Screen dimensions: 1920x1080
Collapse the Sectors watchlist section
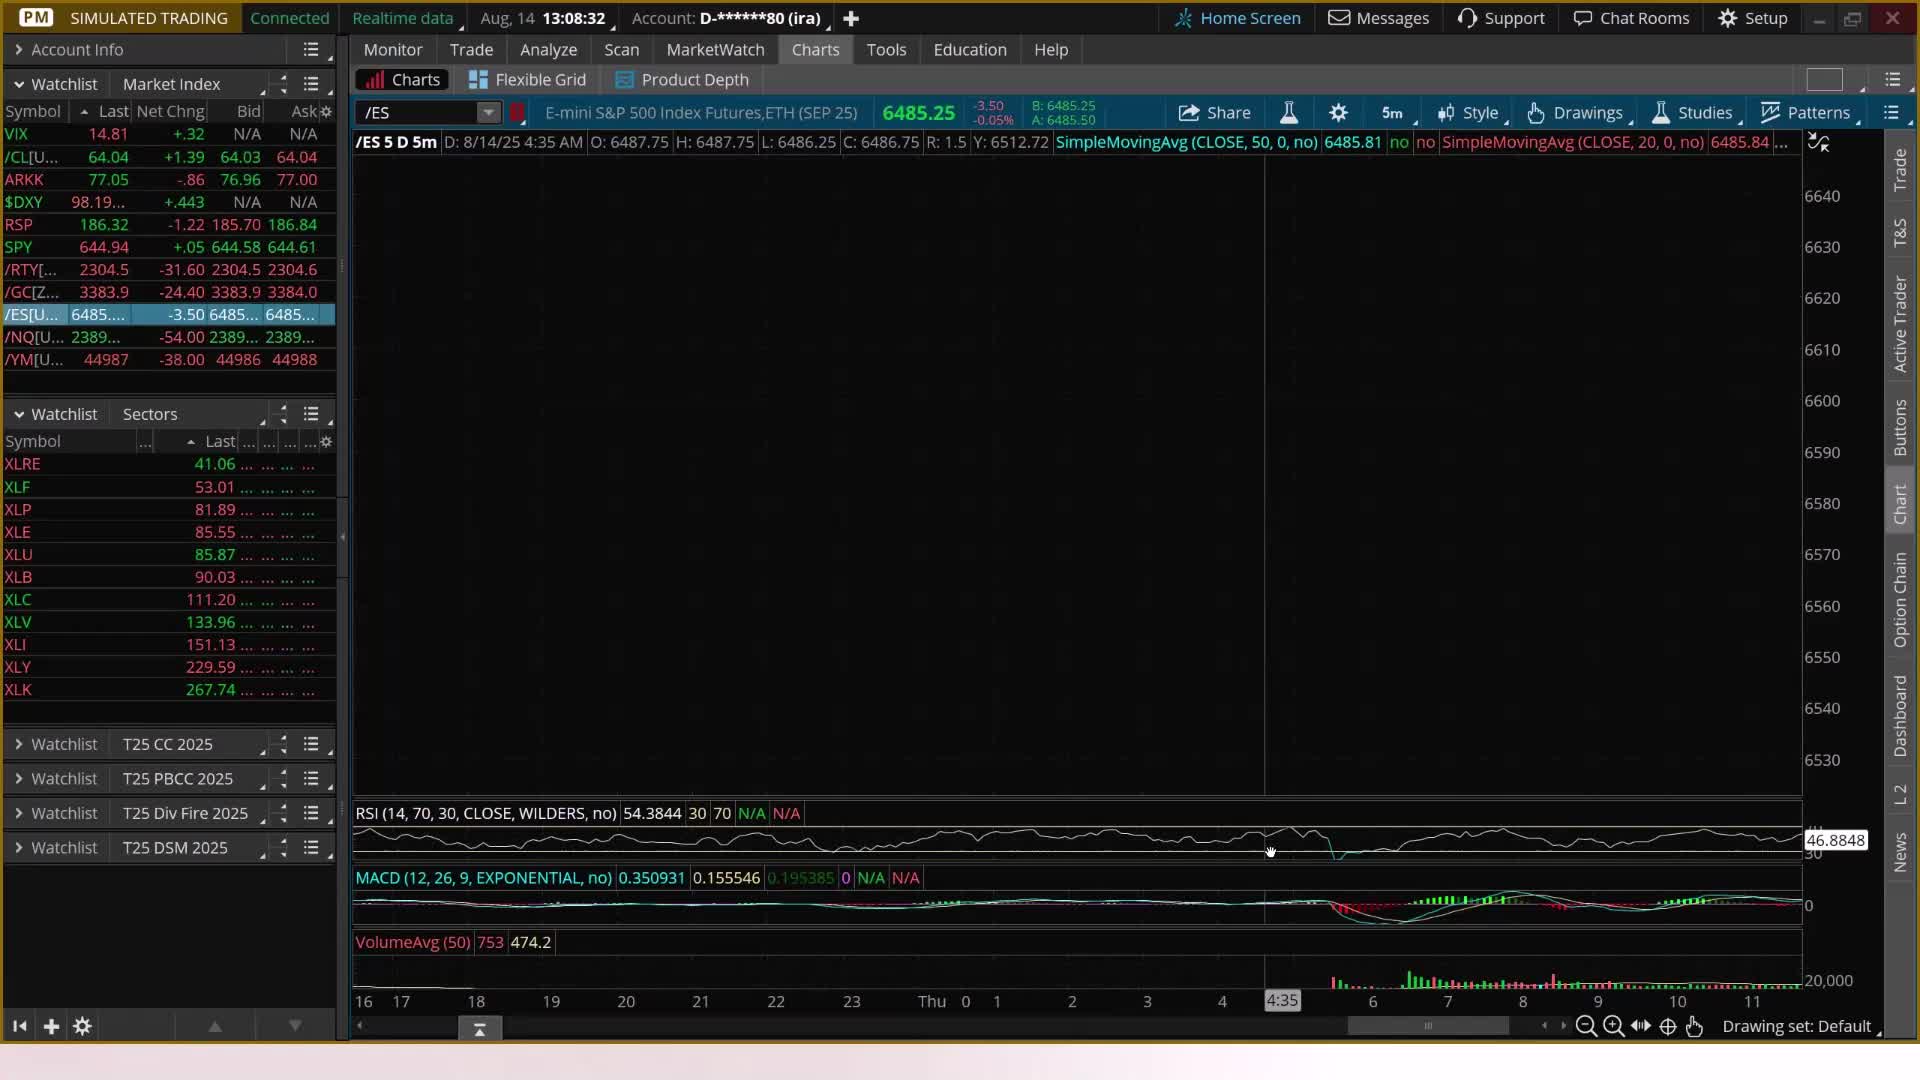coord(18,414)
